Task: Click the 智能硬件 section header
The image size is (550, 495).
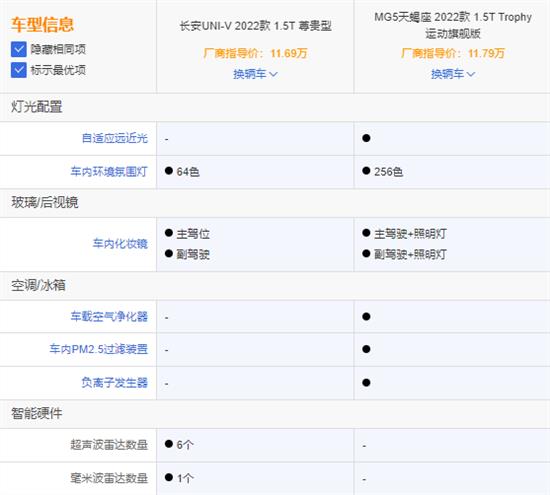Action: 36,414
